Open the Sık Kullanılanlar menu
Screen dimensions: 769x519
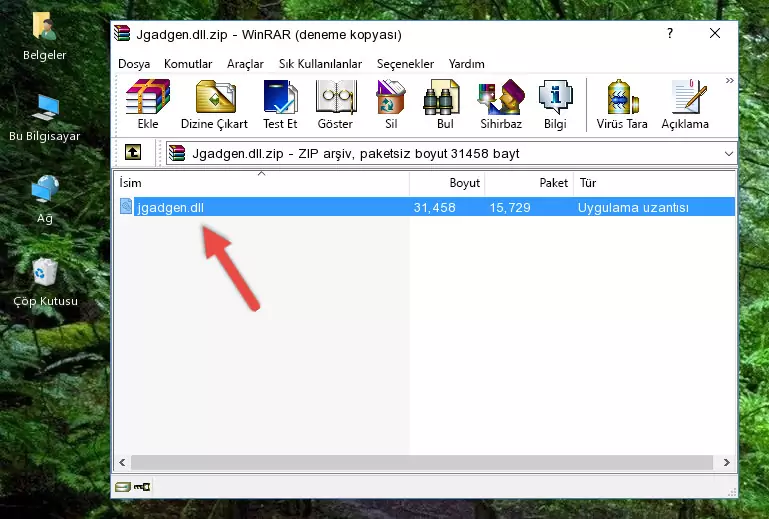pyautogui.click(x=320, y=64)
